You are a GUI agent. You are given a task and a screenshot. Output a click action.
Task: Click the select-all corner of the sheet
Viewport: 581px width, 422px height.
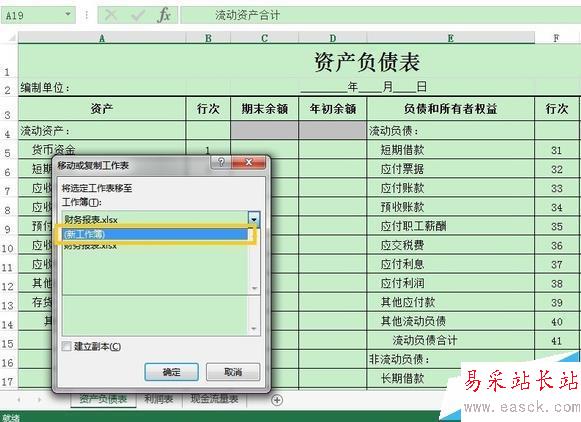pyautogui.click(x=10, y=37)
